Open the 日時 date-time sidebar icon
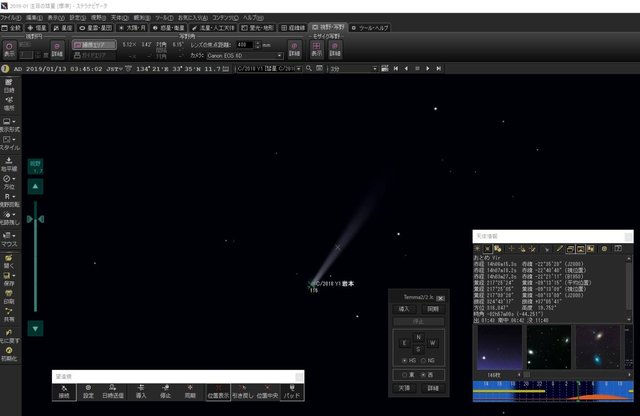Image resolution: width=640 pixels, height=416 pixels. click(9, 86)
